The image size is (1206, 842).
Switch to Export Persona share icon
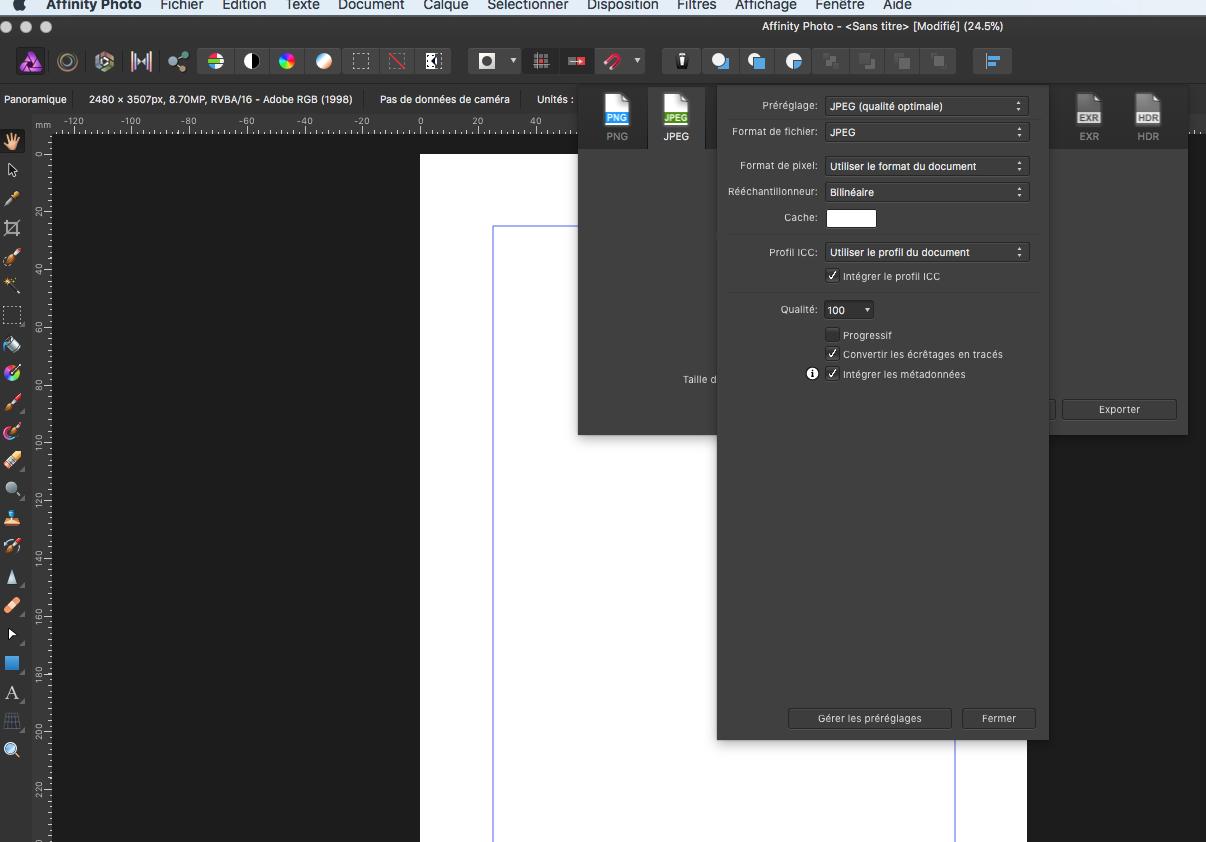point(178,61)
